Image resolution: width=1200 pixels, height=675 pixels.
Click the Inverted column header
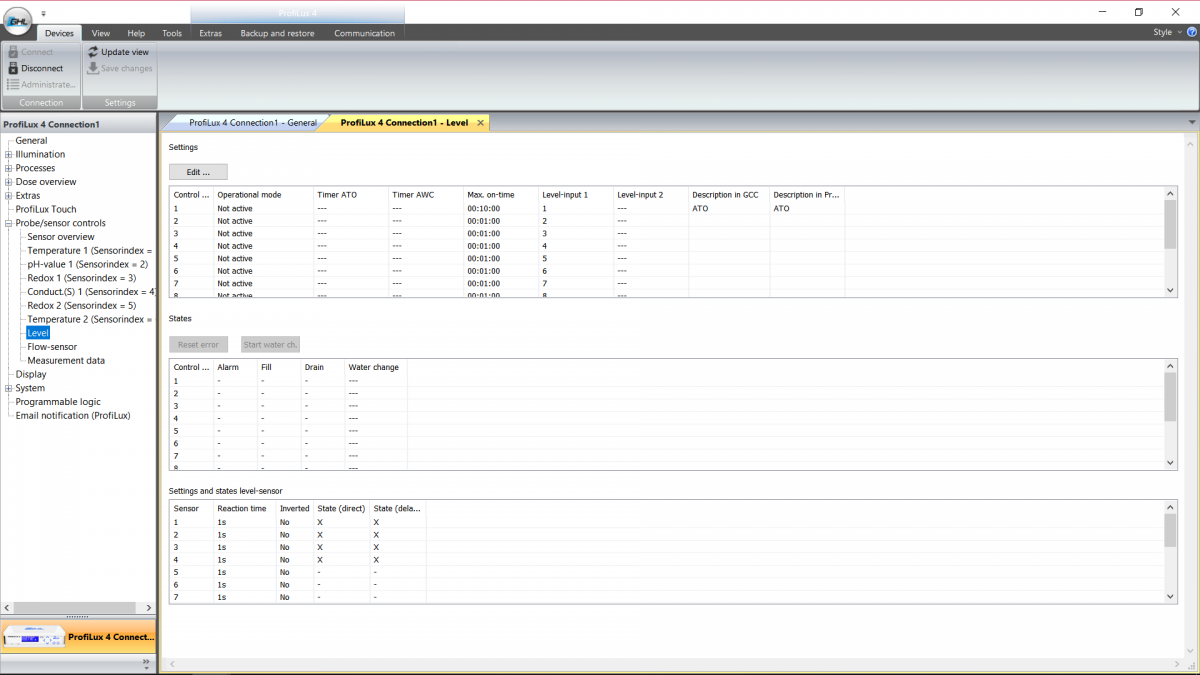[x=295, y=508]
